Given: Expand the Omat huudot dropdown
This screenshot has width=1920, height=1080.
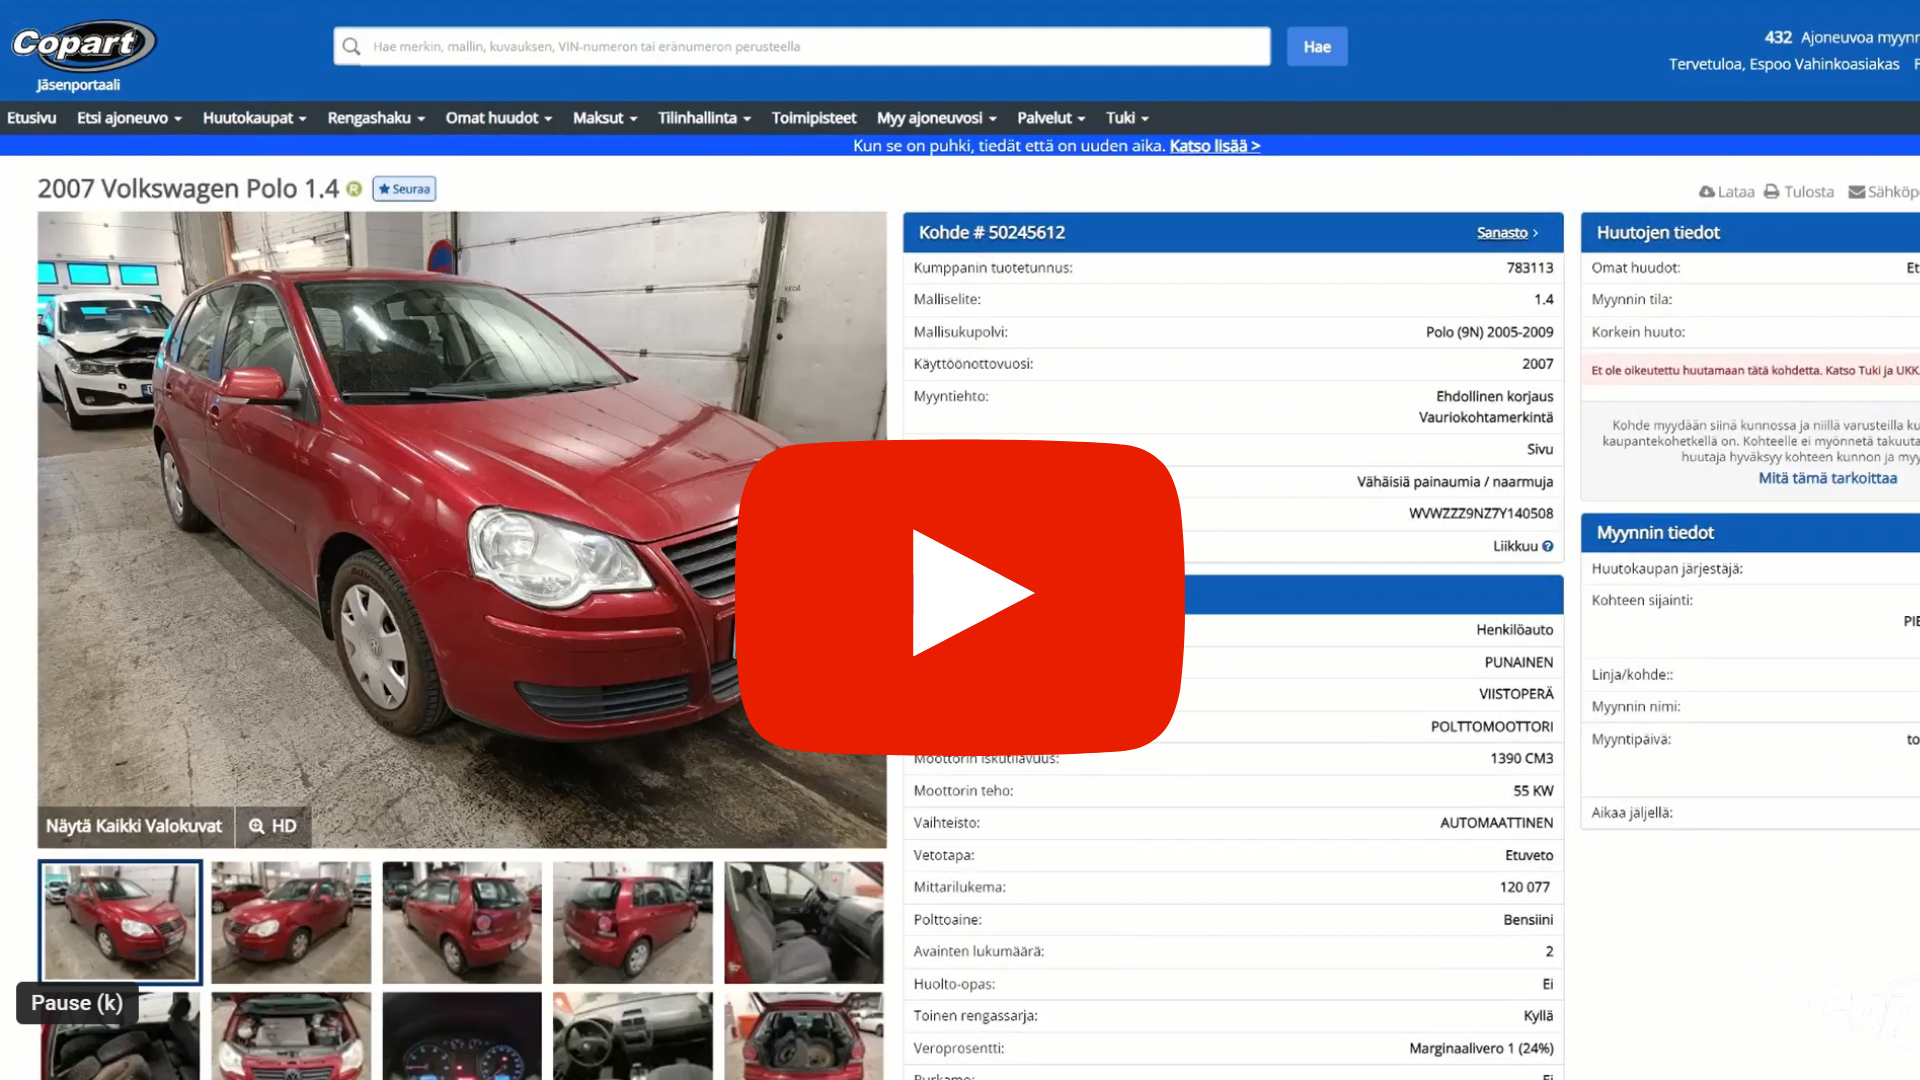Looking at the screenshot, I should (x=498, y=118).
